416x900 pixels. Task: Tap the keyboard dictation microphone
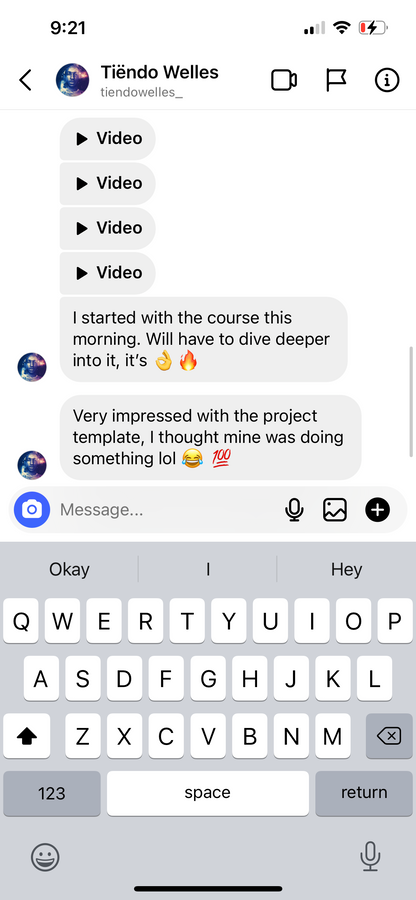click(370, 858)
